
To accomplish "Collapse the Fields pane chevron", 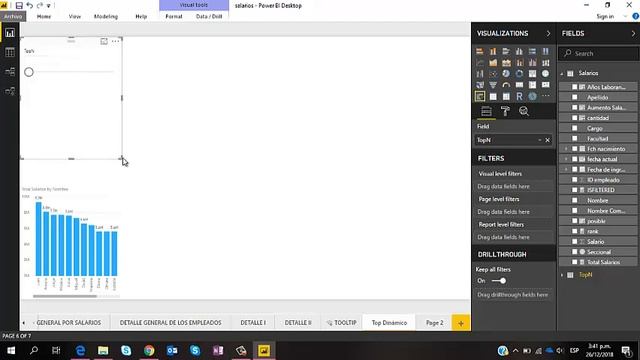I will 633,33.
